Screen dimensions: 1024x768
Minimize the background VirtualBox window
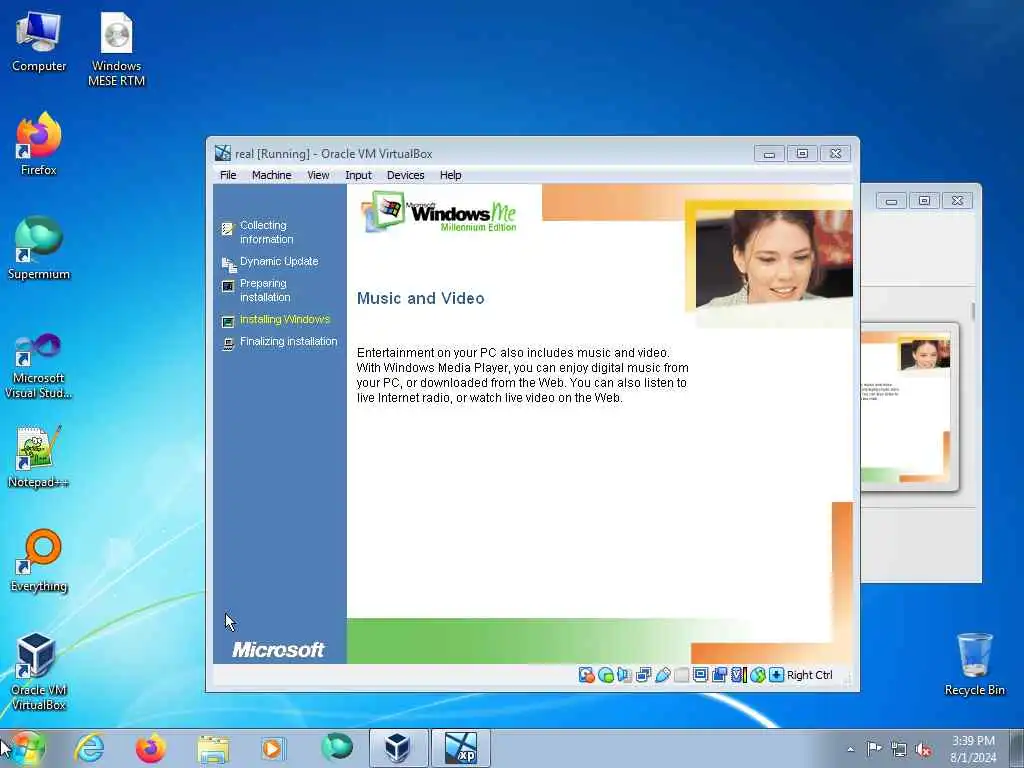(x=891, y=201)
